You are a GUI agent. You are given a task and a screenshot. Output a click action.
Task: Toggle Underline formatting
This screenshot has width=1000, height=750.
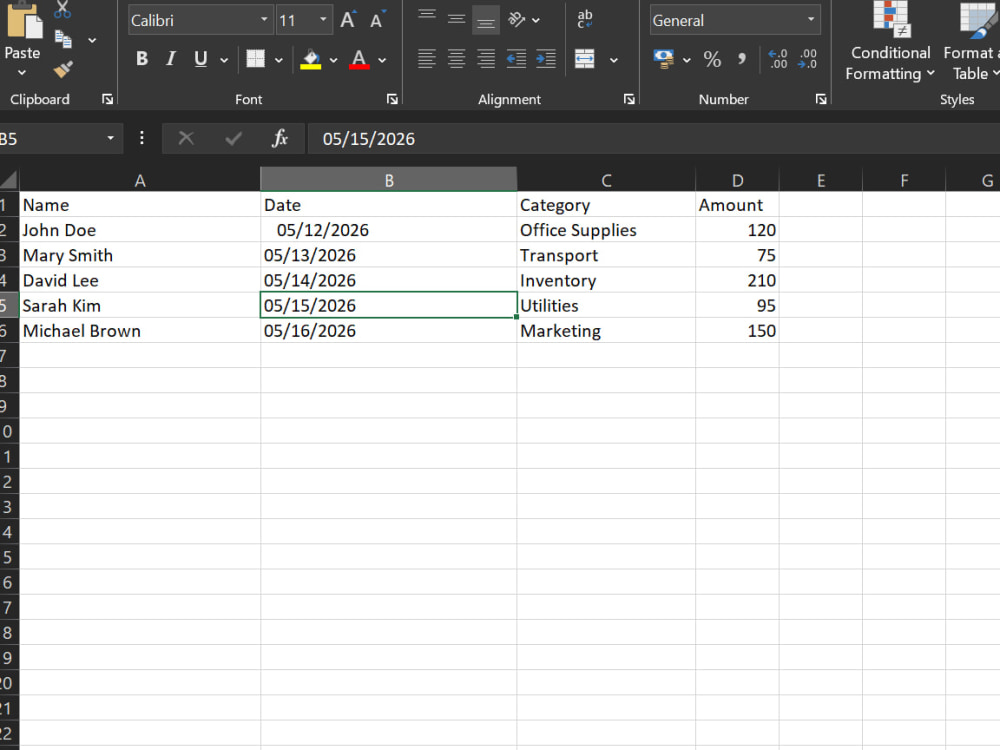click(x=201, y=59)
